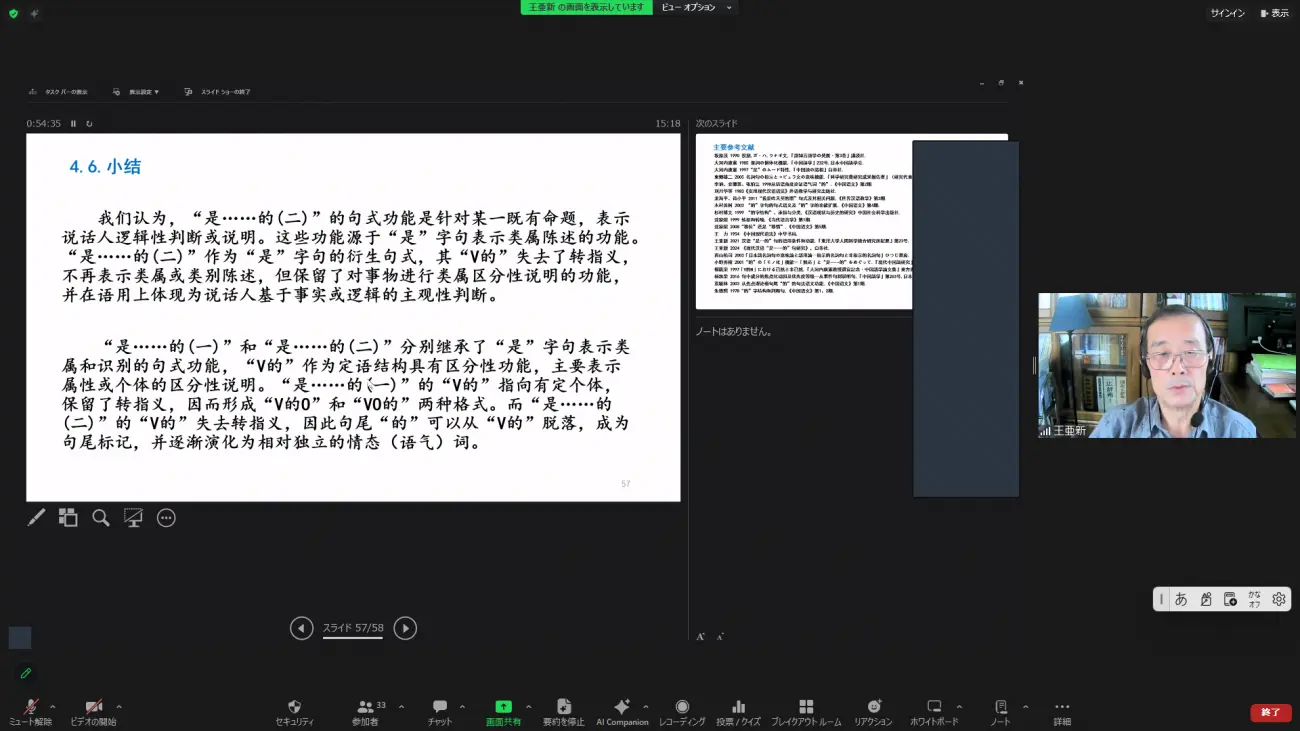Open the セキュリティ shield icon
The width and height of the screenshot is (1300, 731).
[x=294, y=711]
